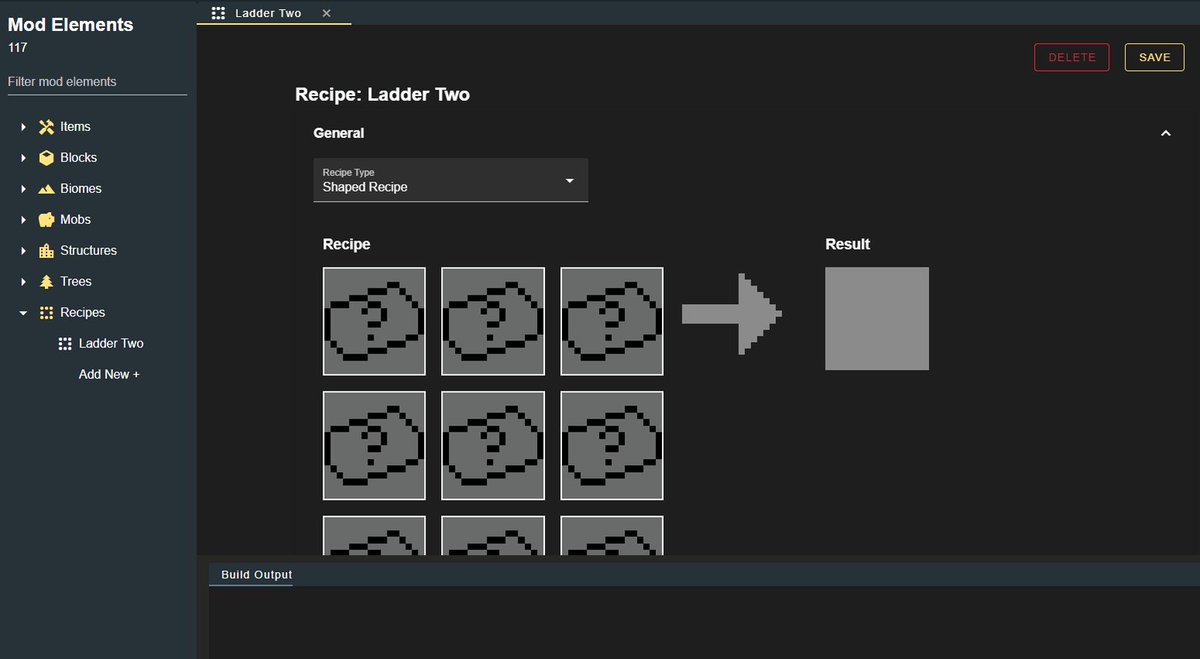Click the Filter mod elements field
The image size is (1200, 659).
pos(97,82)
